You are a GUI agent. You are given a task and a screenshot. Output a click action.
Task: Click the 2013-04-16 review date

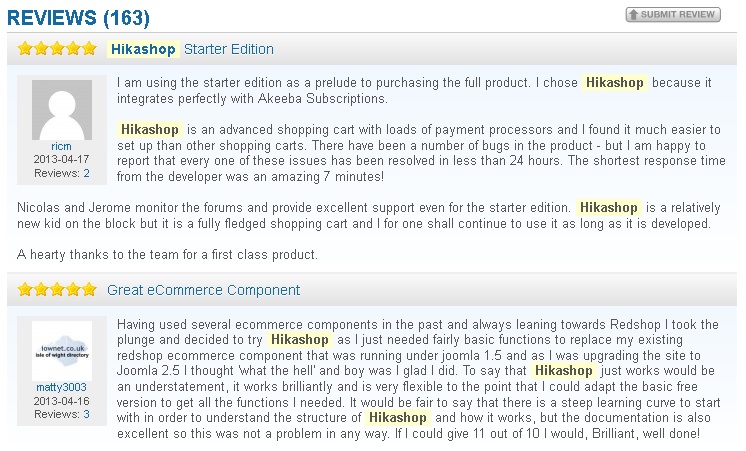click(x=61, y=400)
